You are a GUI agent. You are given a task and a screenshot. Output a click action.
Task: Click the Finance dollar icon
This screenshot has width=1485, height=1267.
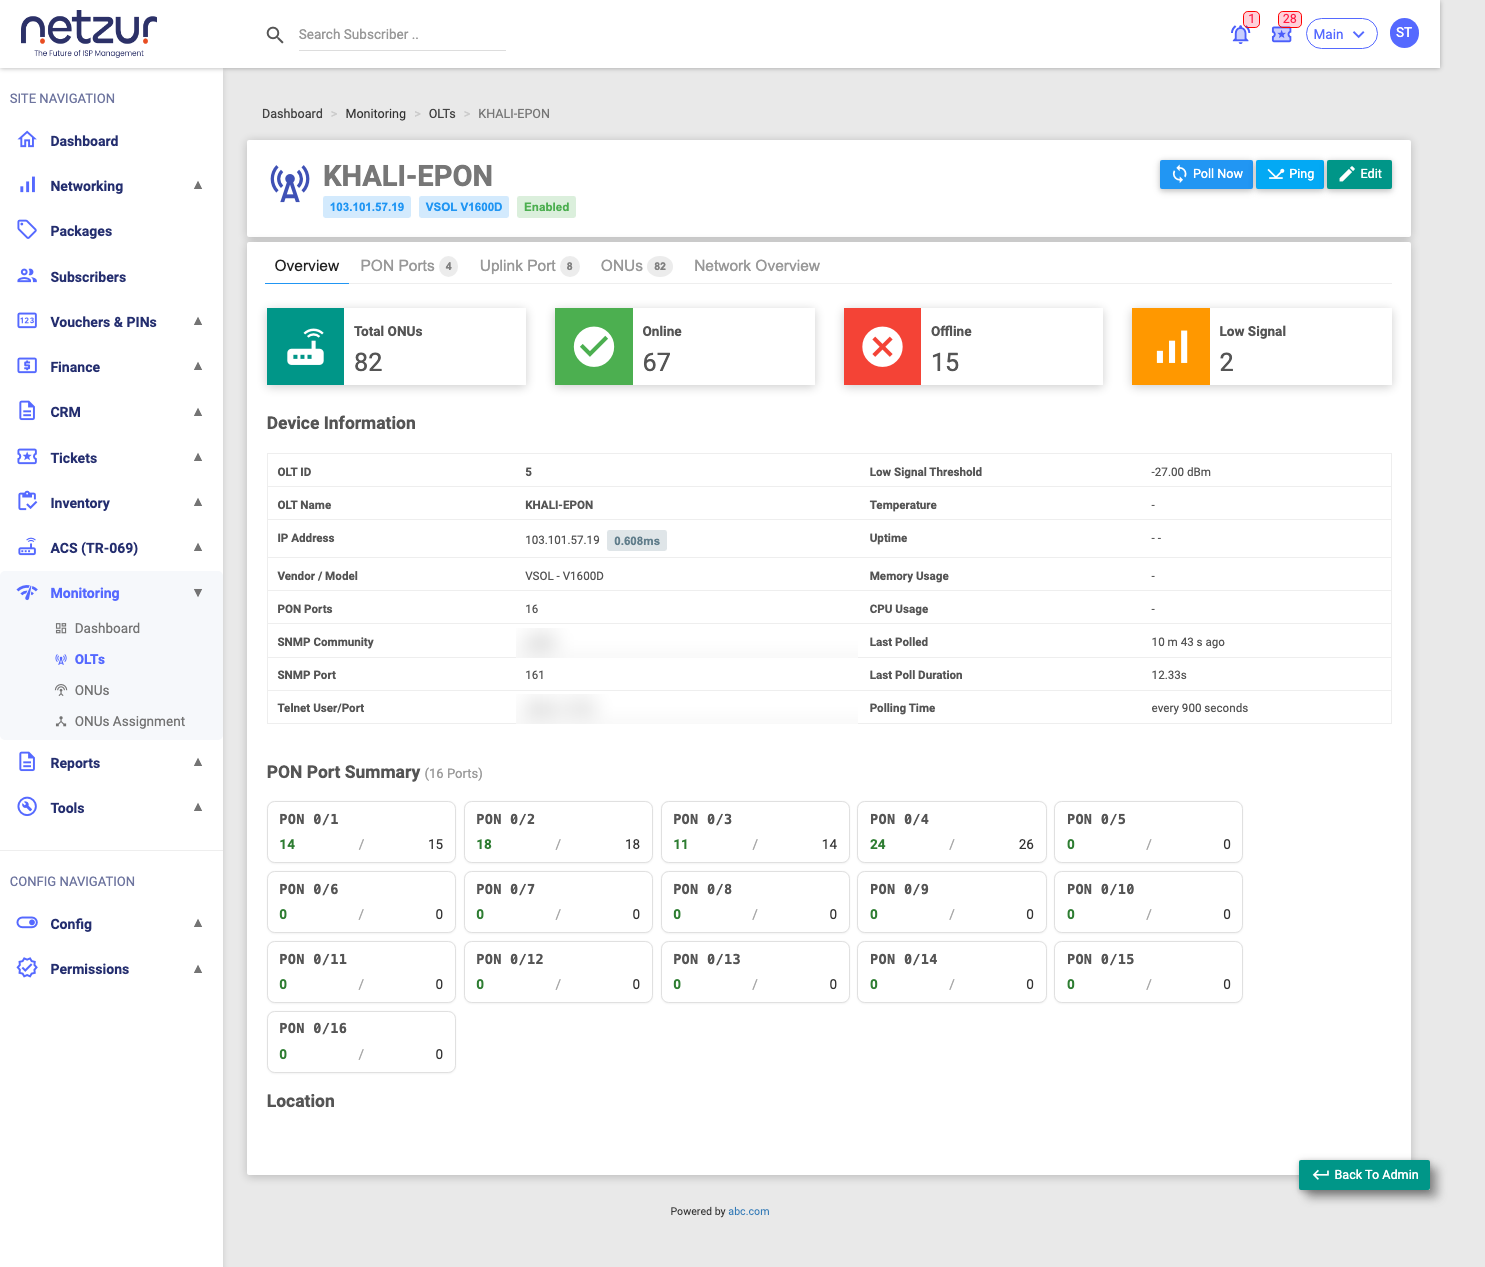28,366
